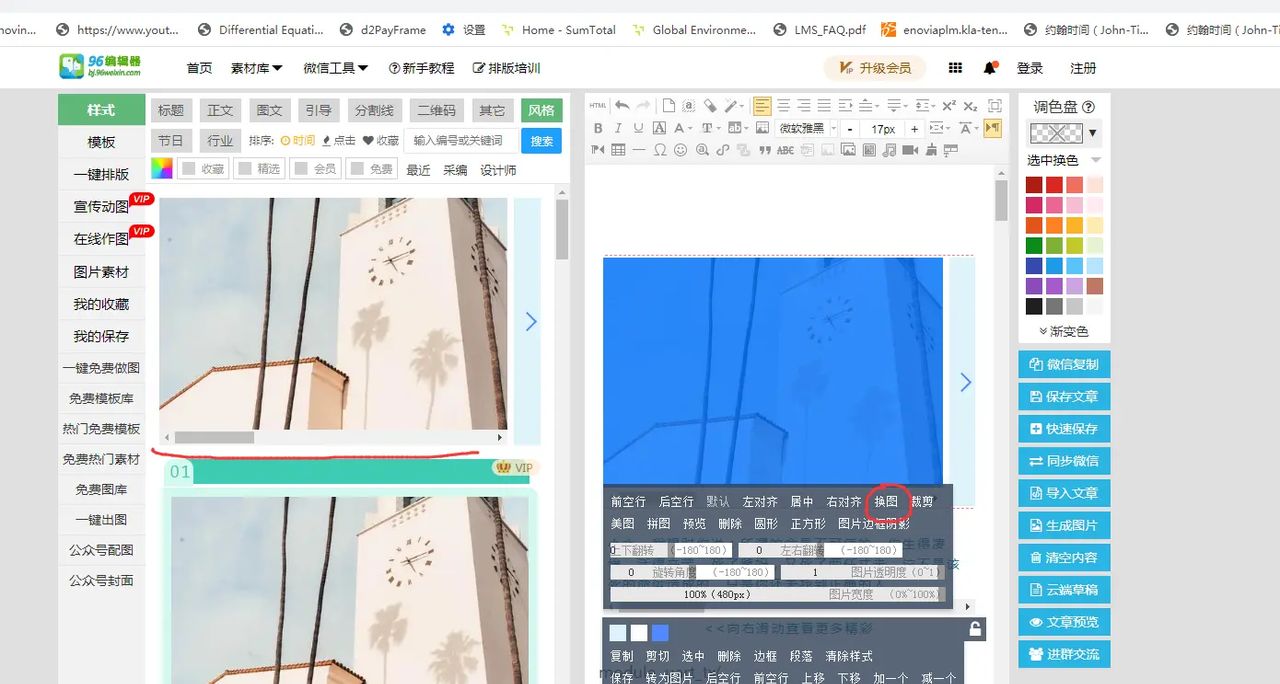Unlock the module editing panel lock icon

tap(975, 626)
